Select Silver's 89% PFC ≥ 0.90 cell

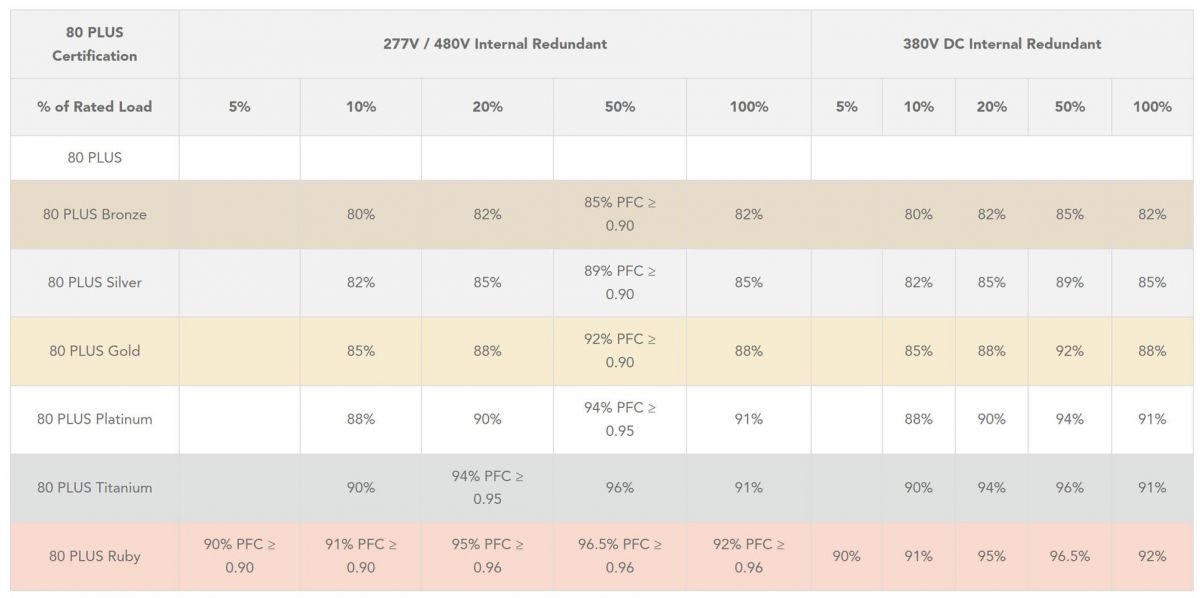pyautogui.click(x=620, y=282)
